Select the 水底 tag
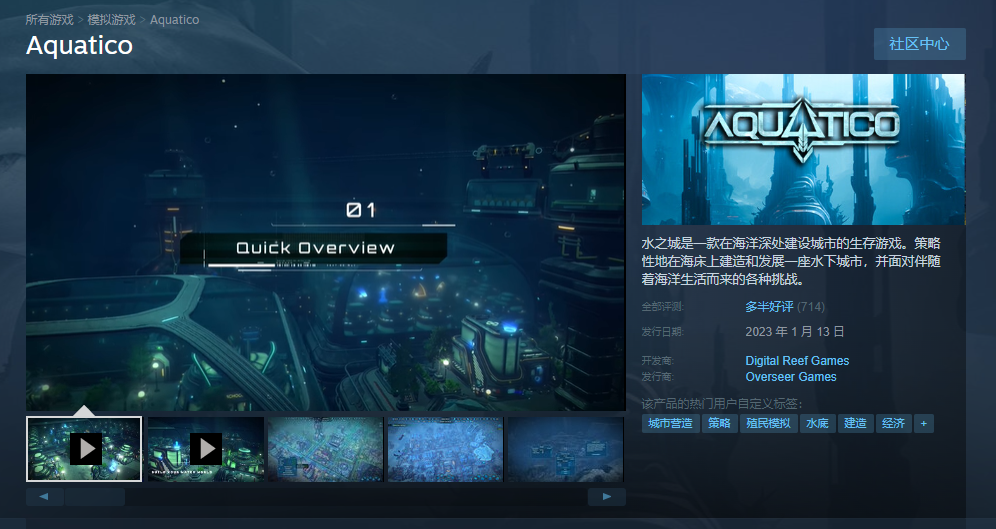Screen dimensions: 996x529 [817, 423]
